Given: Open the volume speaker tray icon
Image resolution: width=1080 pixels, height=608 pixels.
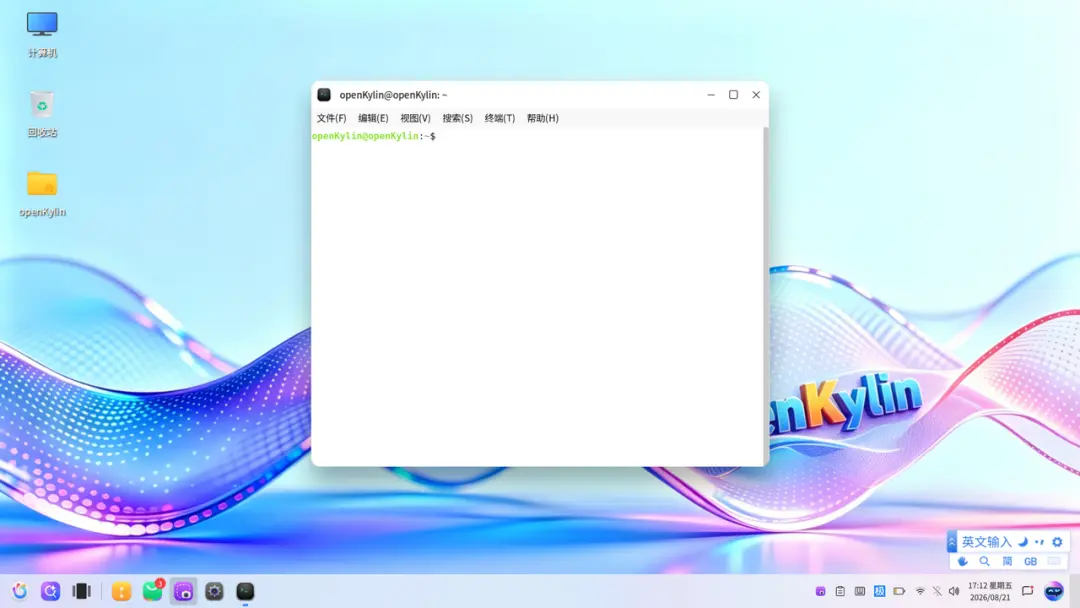Looking at the screenshot, I should click(x=954, y=591).
